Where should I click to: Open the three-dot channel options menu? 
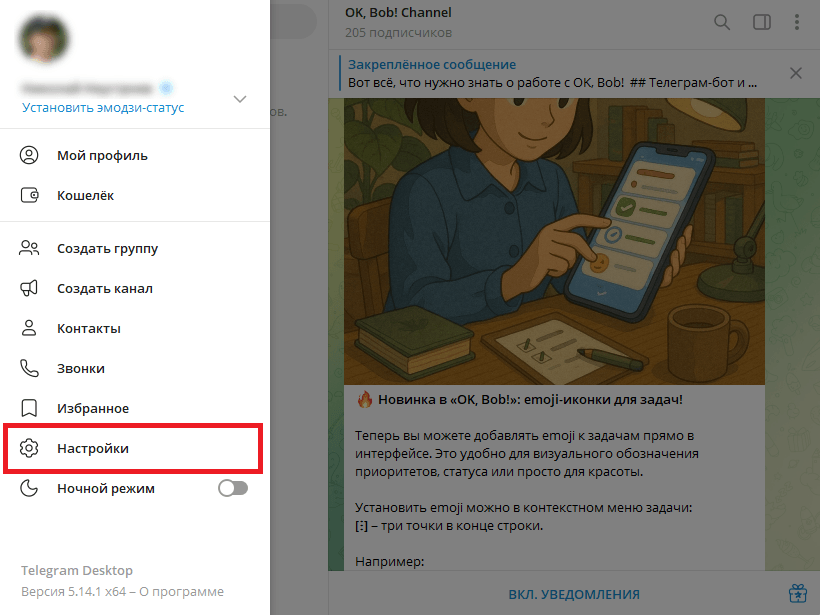pyautogui.click(x=797, y=22)
